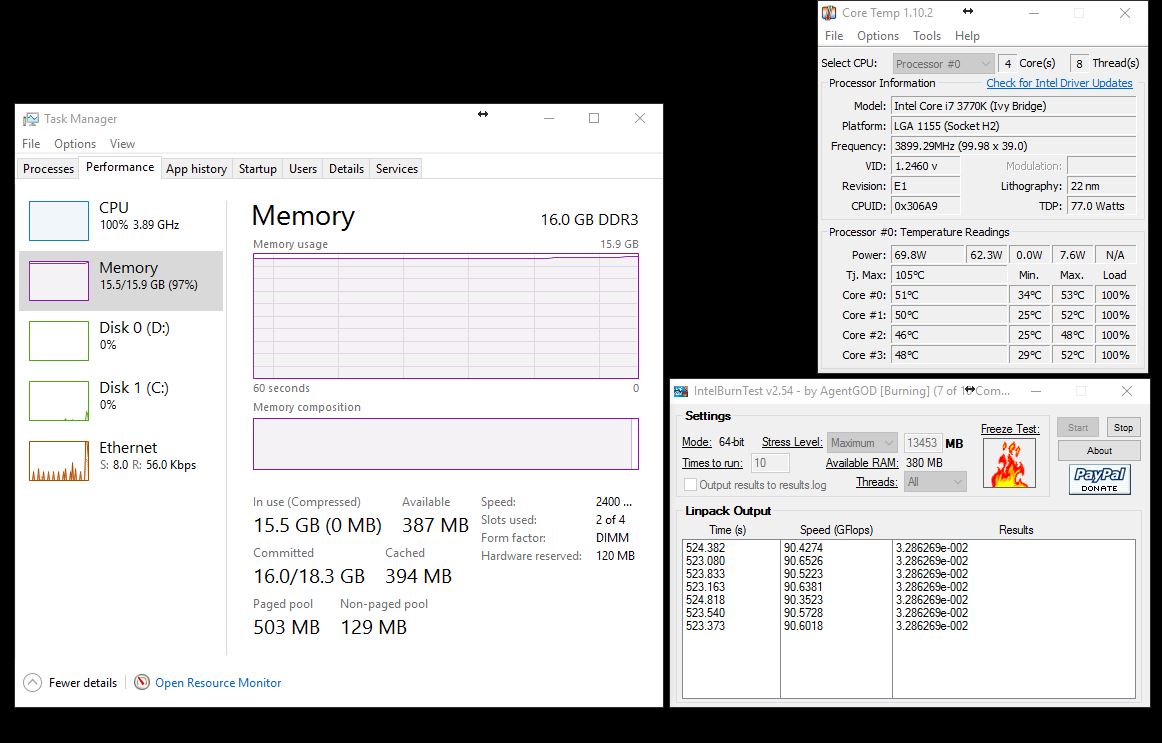Screen dimensions: 1162x743
Task: Click the Tj. Max value 105°C
Action: pyautogui.click(x=949, y=275)
